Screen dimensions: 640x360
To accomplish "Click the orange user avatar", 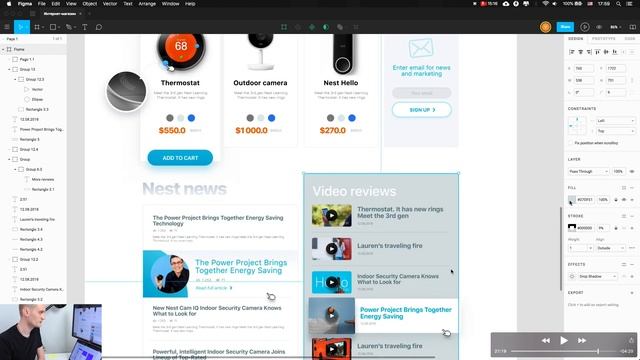I will (545, 27).
